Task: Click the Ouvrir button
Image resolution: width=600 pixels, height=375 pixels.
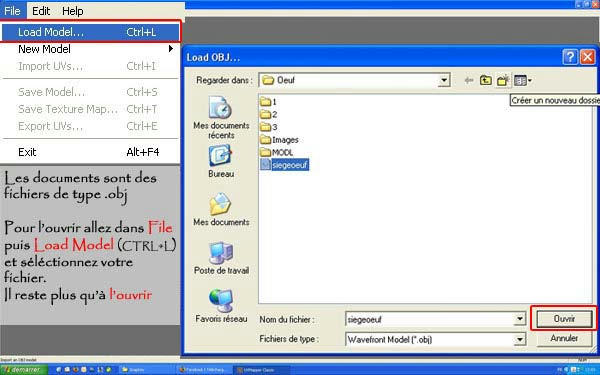Action: click(x=564, y=318)
